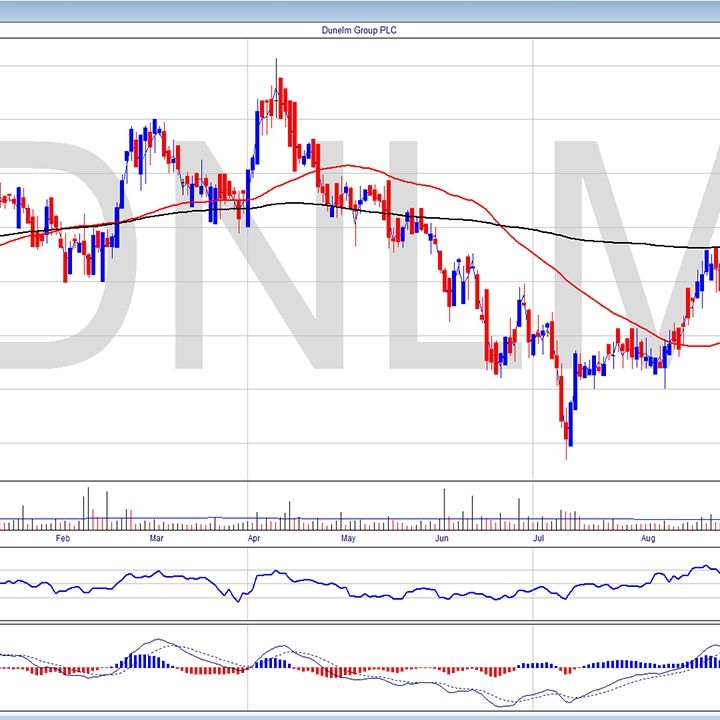
Task: Click the May month axis label
Action: pos(348,539)
